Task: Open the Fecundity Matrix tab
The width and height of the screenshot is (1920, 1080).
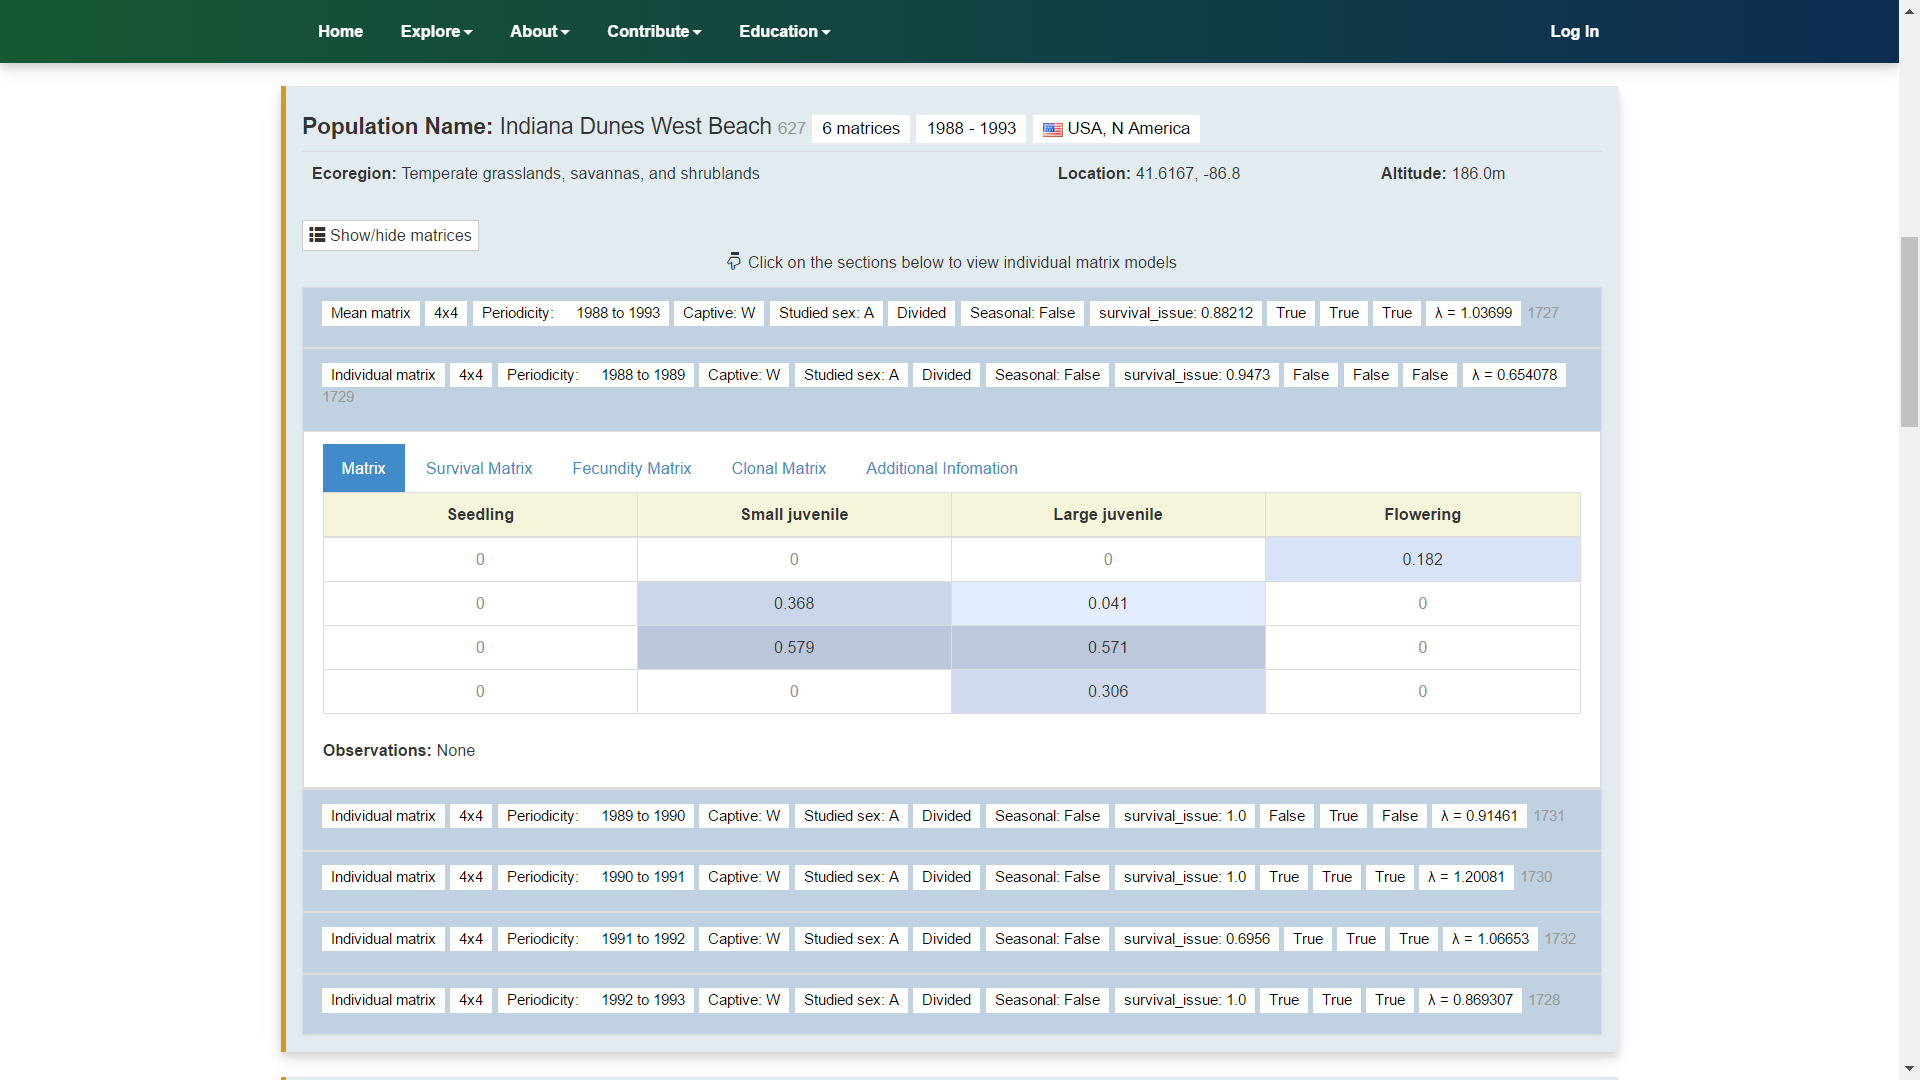Action: pos(631,468)
